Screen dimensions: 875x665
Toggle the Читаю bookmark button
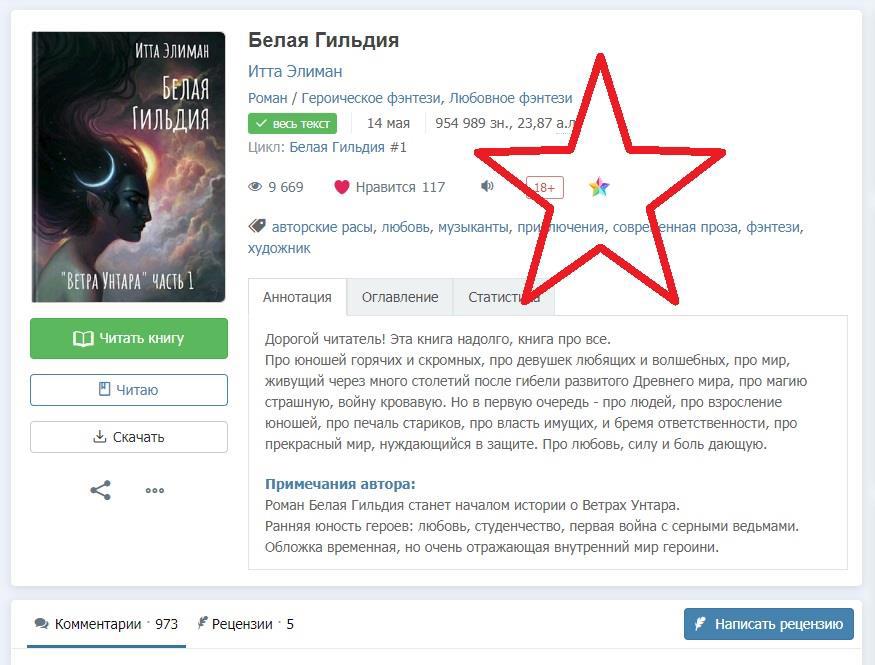129,389
